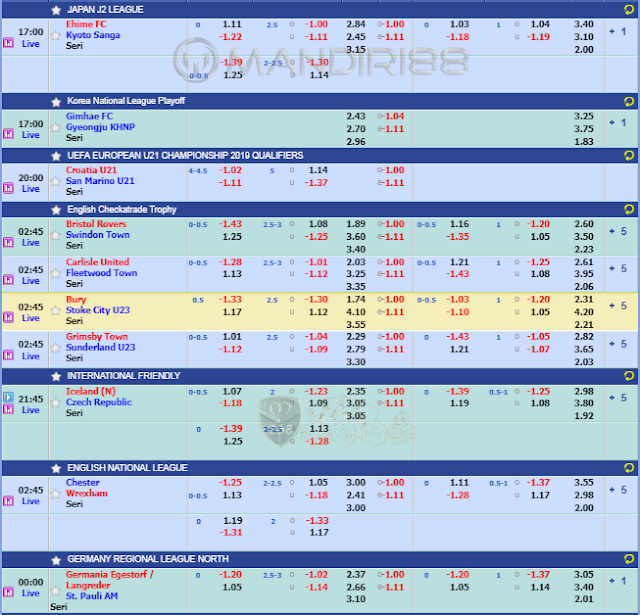640x615 pixels.
Task: Open stats icon for Croatia U21 match
Action: click(8, 188)
